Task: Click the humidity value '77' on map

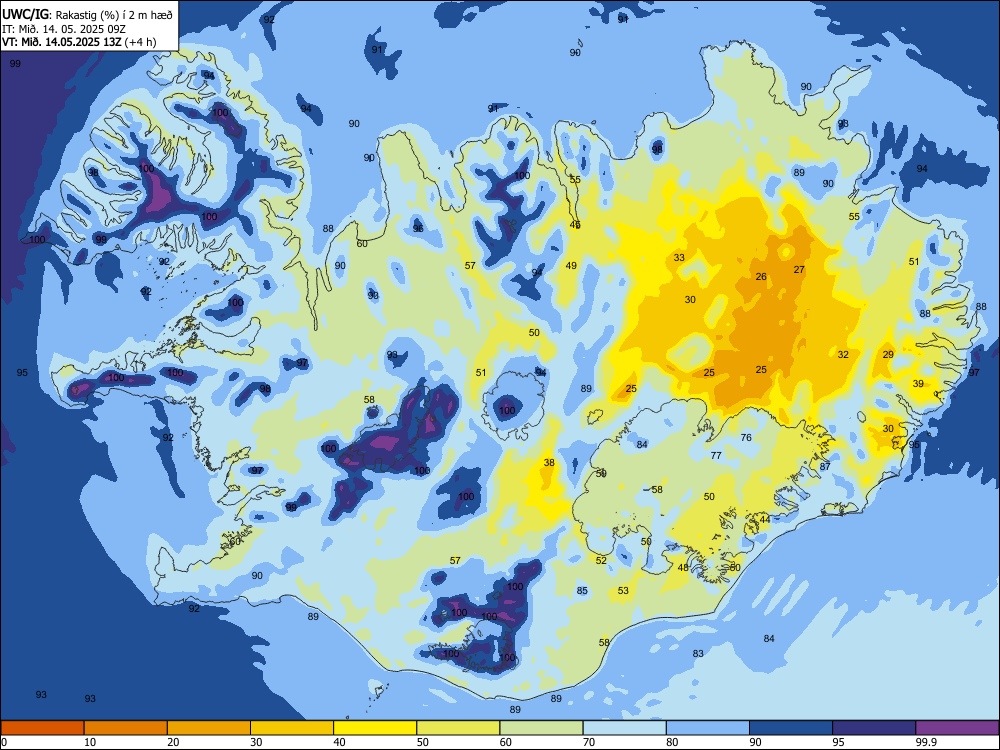Action: (716, 455)
